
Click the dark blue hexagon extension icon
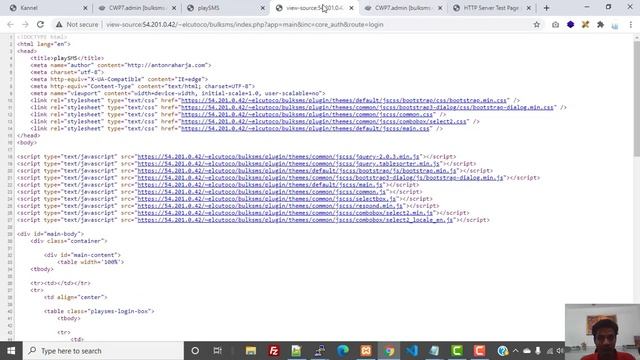tap(570, 24)
